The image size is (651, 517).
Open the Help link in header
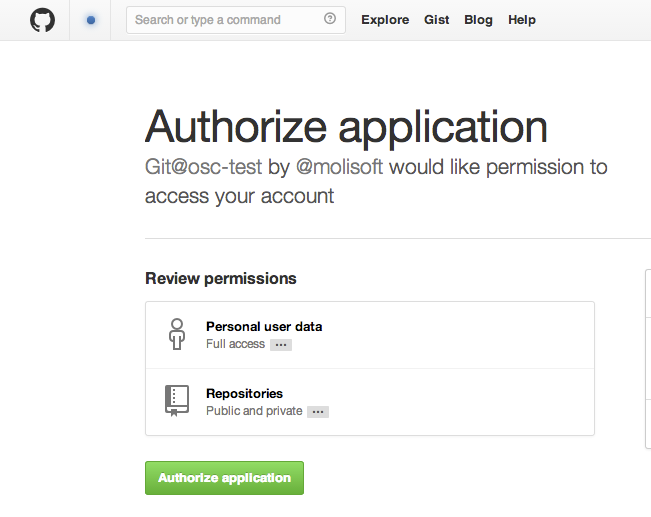(x=522, y=20)
